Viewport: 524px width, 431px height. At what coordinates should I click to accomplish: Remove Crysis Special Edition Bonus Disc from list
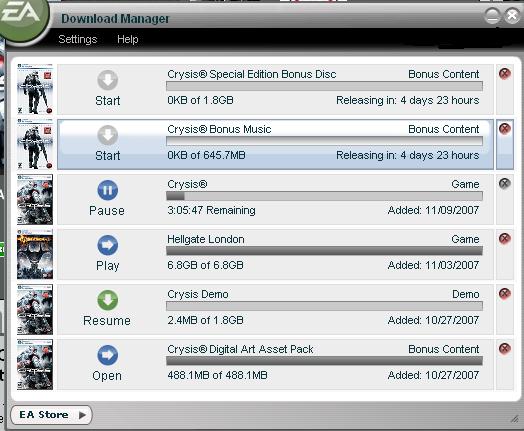pyautogui.click(x=505, y=74)
